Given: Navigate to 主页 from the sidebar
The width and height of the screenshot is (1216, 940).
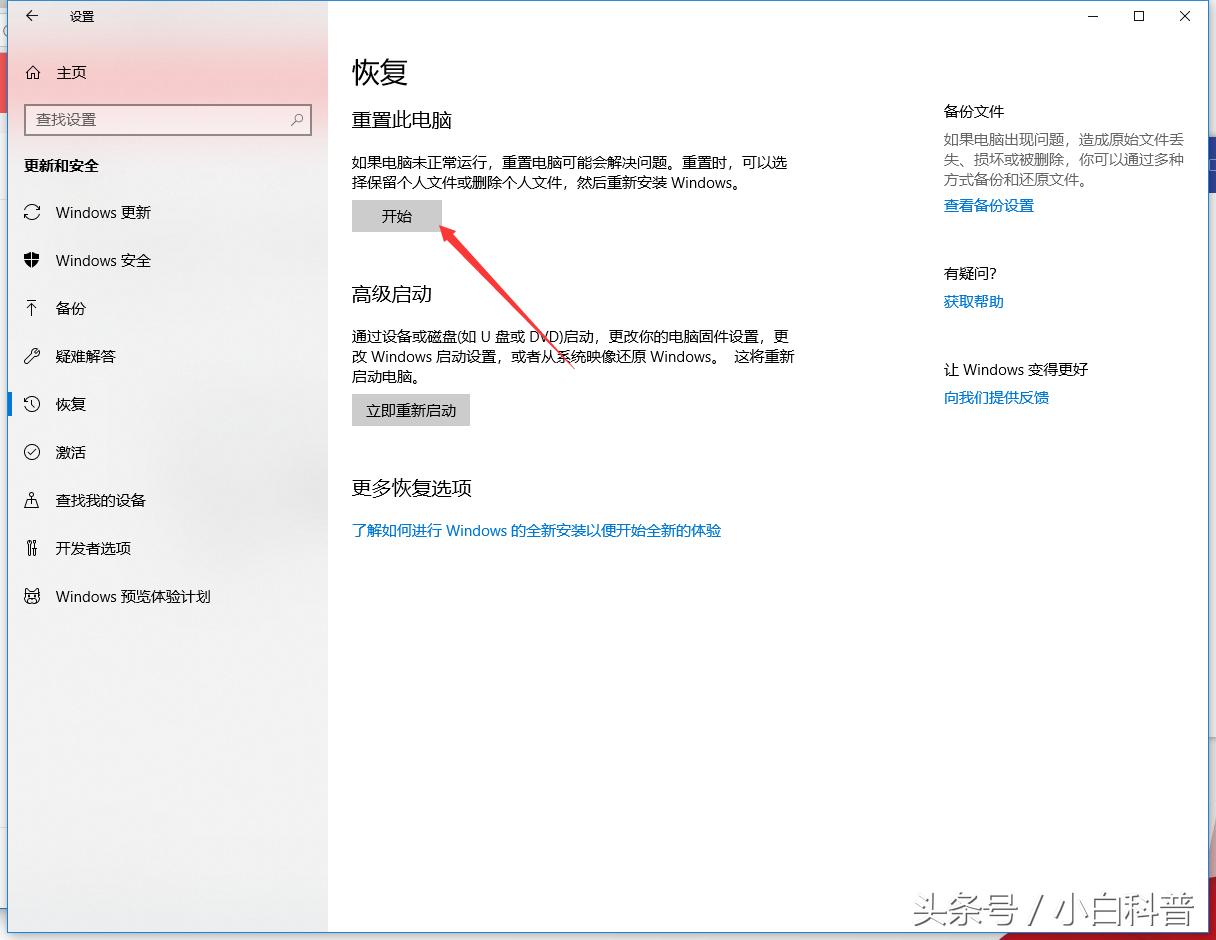Looking at the screenshot, I should point(72,72).
